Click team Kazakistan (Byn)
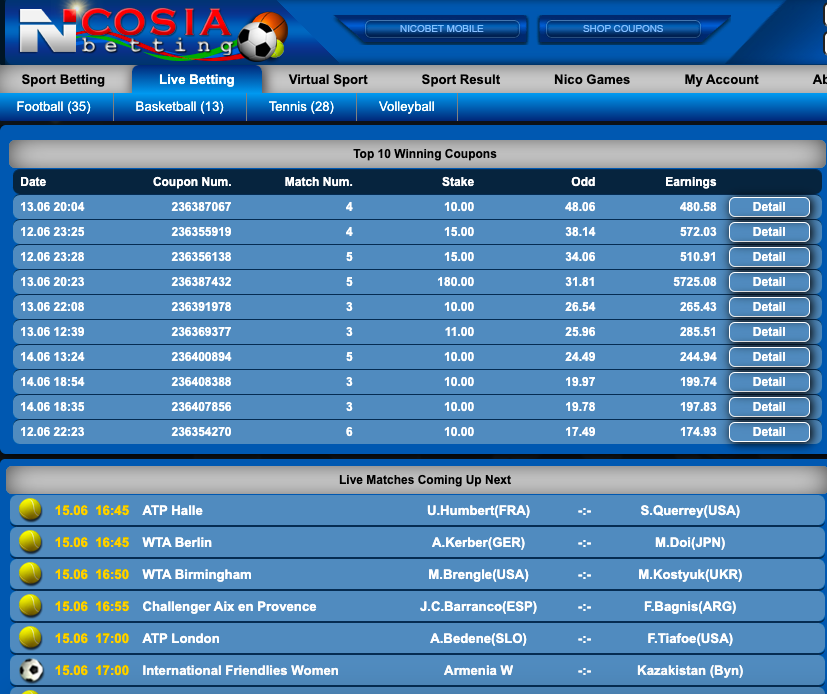 tap(690, 670)
